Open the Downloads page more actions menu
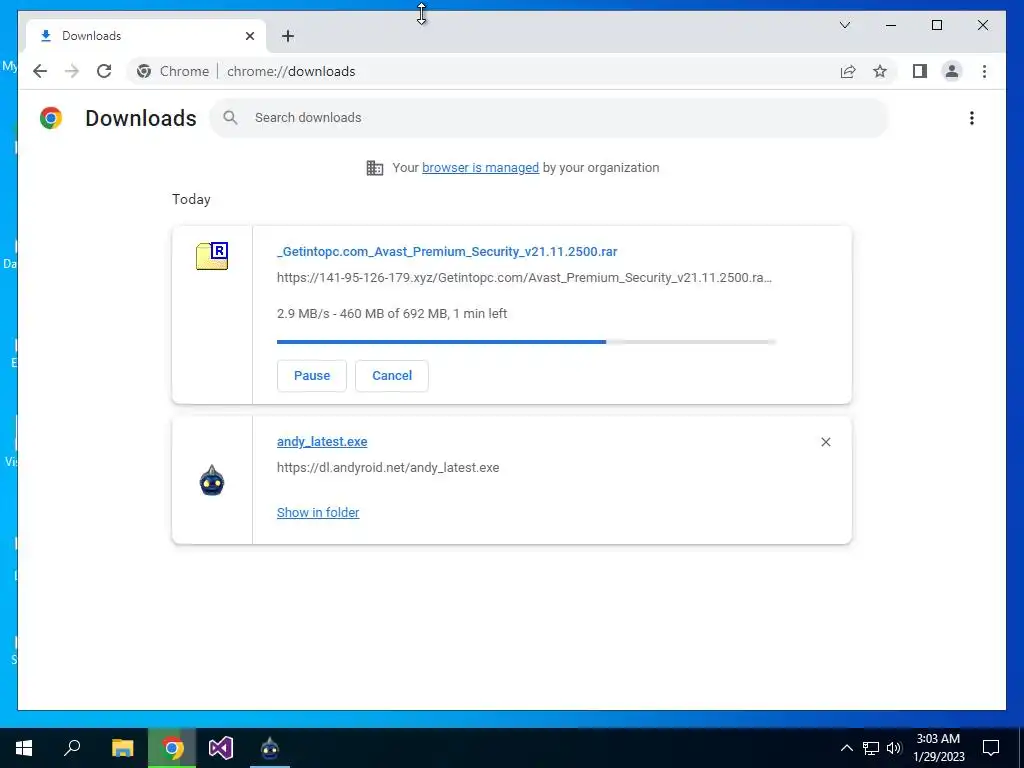Viewport: 1024px width, 768px height. [x=972, y=118]
